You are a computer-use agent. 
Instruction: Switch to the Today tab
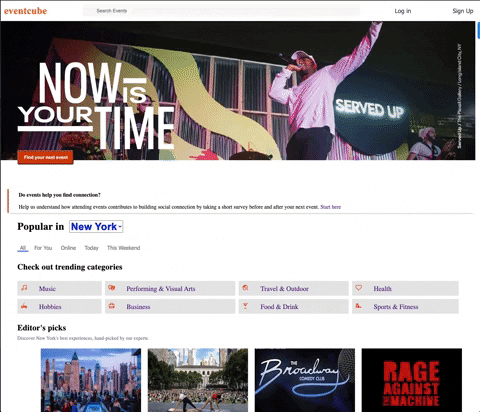(x=92, y=248)
